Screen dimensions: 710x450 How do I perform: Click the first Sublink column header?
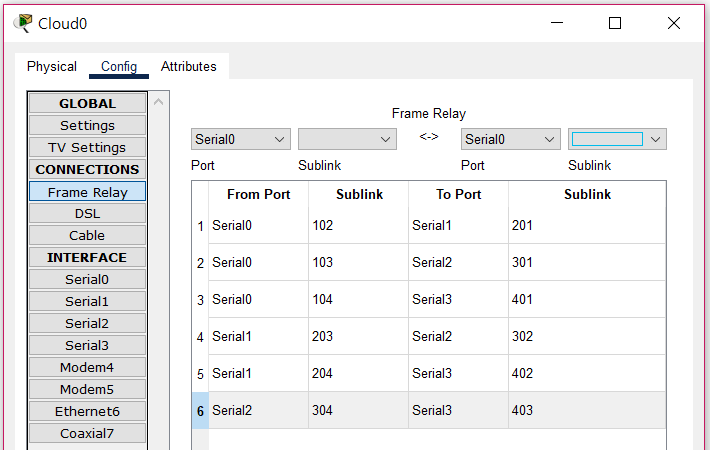point(359,194)
